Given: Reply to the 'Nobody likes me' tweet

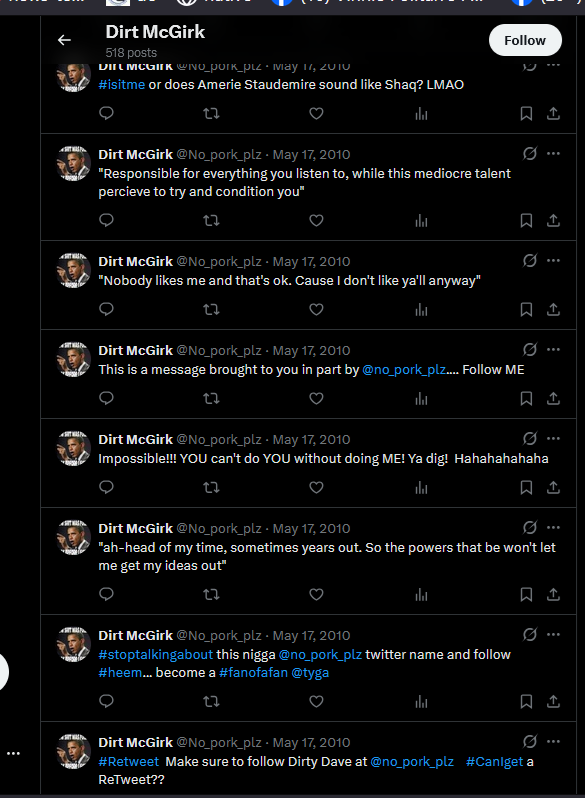Looking at the screenshot, I should coord(106,309).
